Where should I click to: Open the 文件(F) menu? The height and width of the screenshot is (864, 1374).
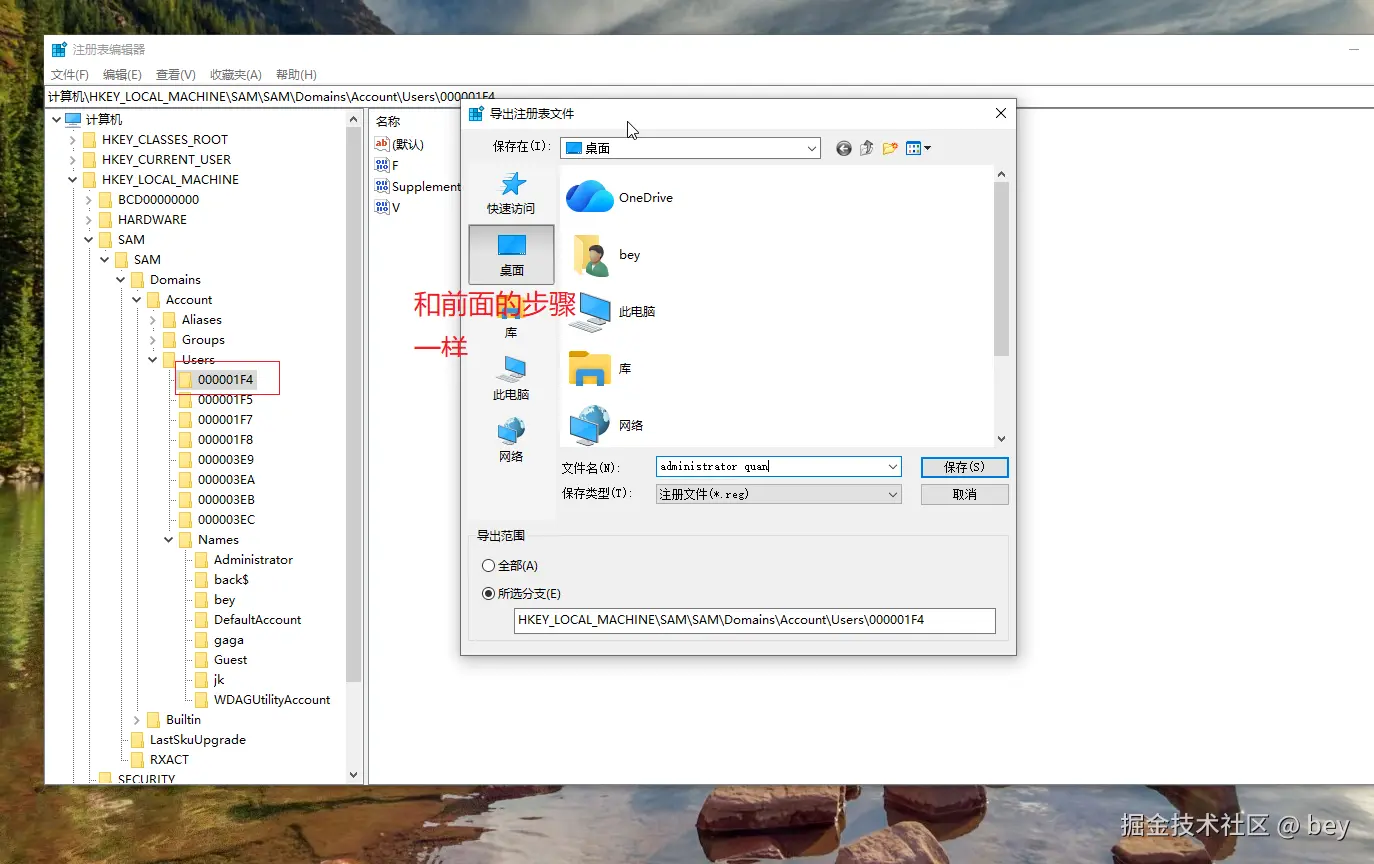tap(70, 75)
